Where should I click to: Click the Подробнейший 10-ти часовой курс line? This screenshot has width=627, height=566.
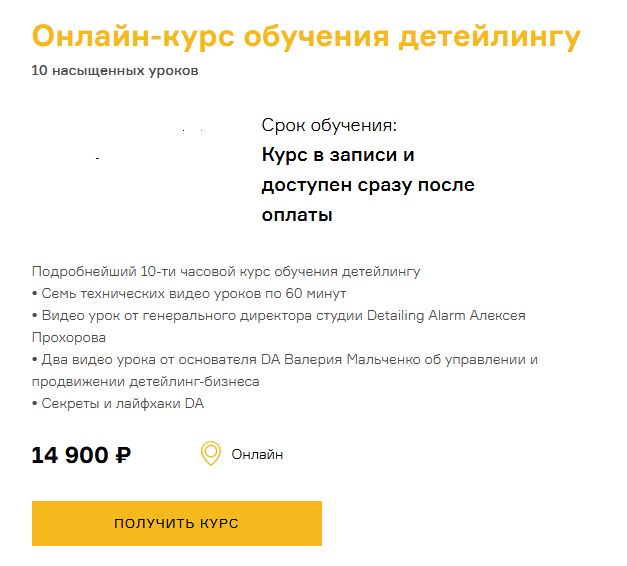226,271
